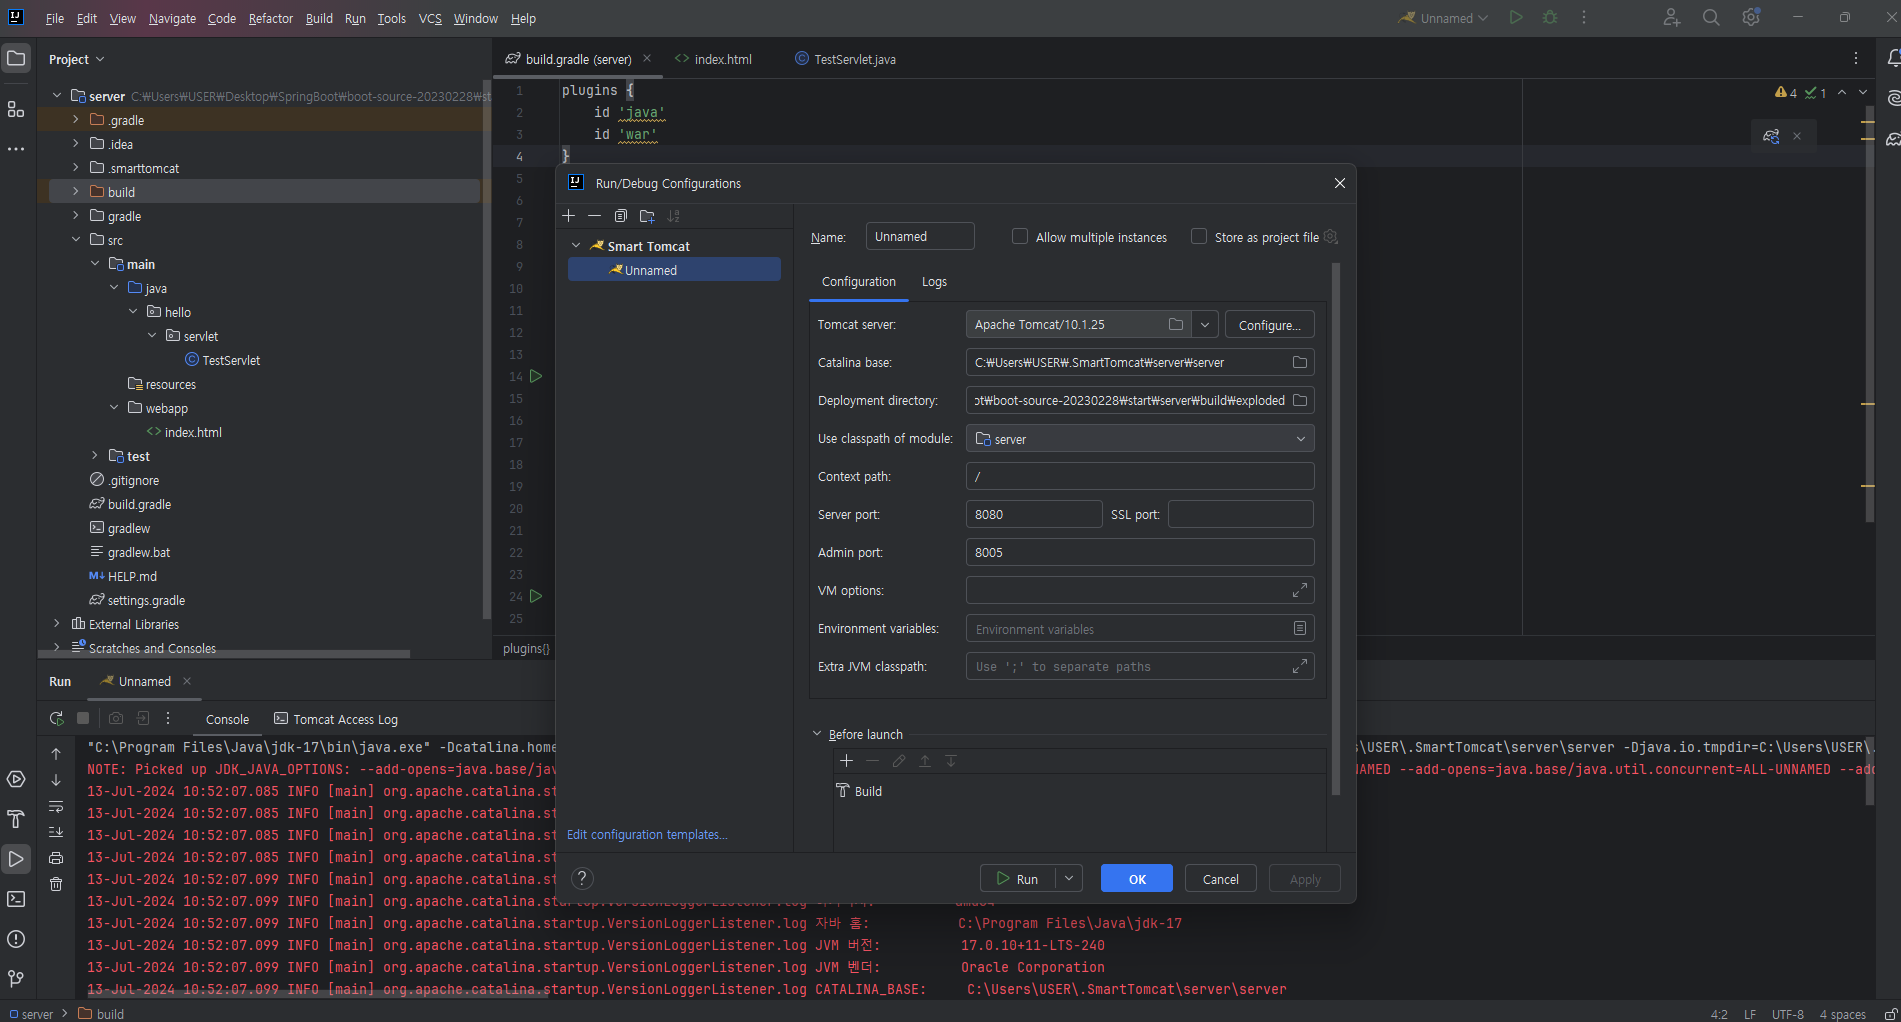Click the Run button in dialog

pyautogui.click(x=1018, y=878)
